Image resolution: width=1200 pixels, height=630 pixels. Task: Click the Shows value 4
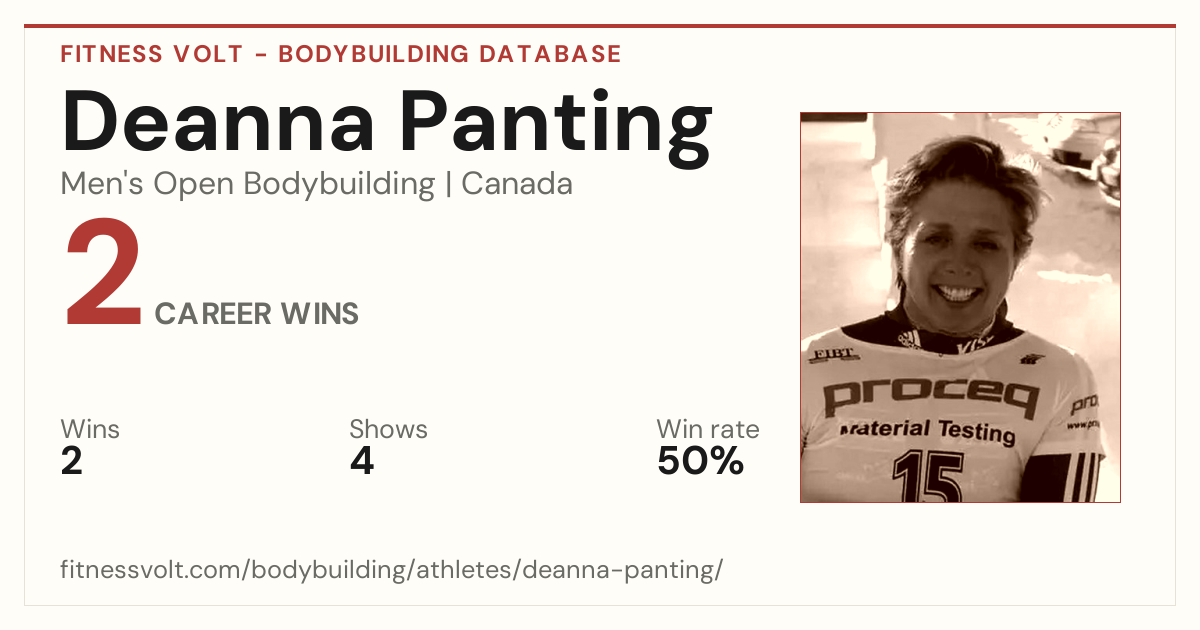coord(362,461)
